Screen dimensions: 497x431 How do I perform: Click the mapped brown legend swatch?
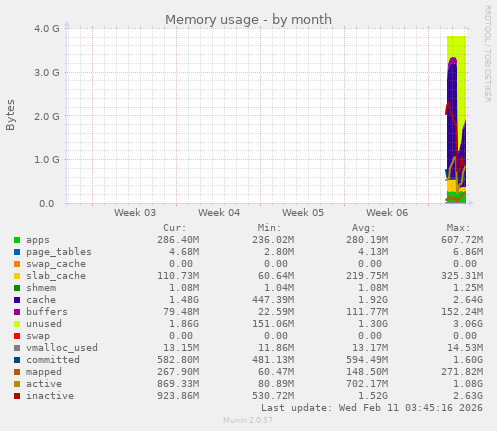[x=17, y=372]
